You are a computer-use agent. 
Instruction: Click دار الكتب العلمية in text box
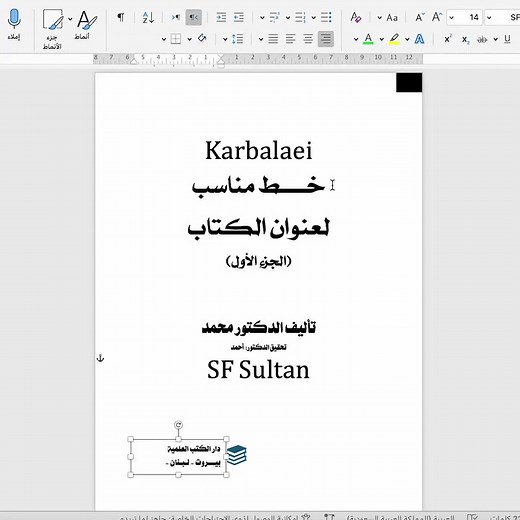click(x=194, y=449)
